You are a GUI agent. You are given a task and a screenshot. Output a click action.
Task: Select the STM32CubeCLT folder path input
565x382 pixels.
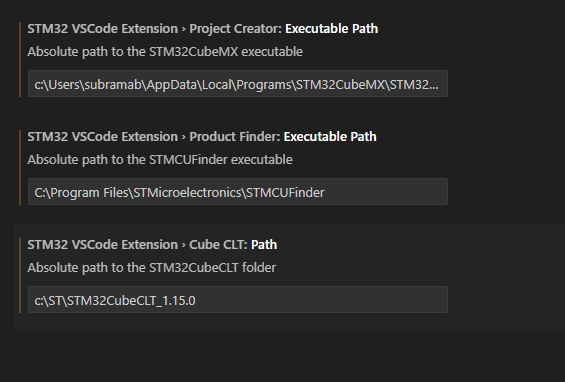(238, 300)
